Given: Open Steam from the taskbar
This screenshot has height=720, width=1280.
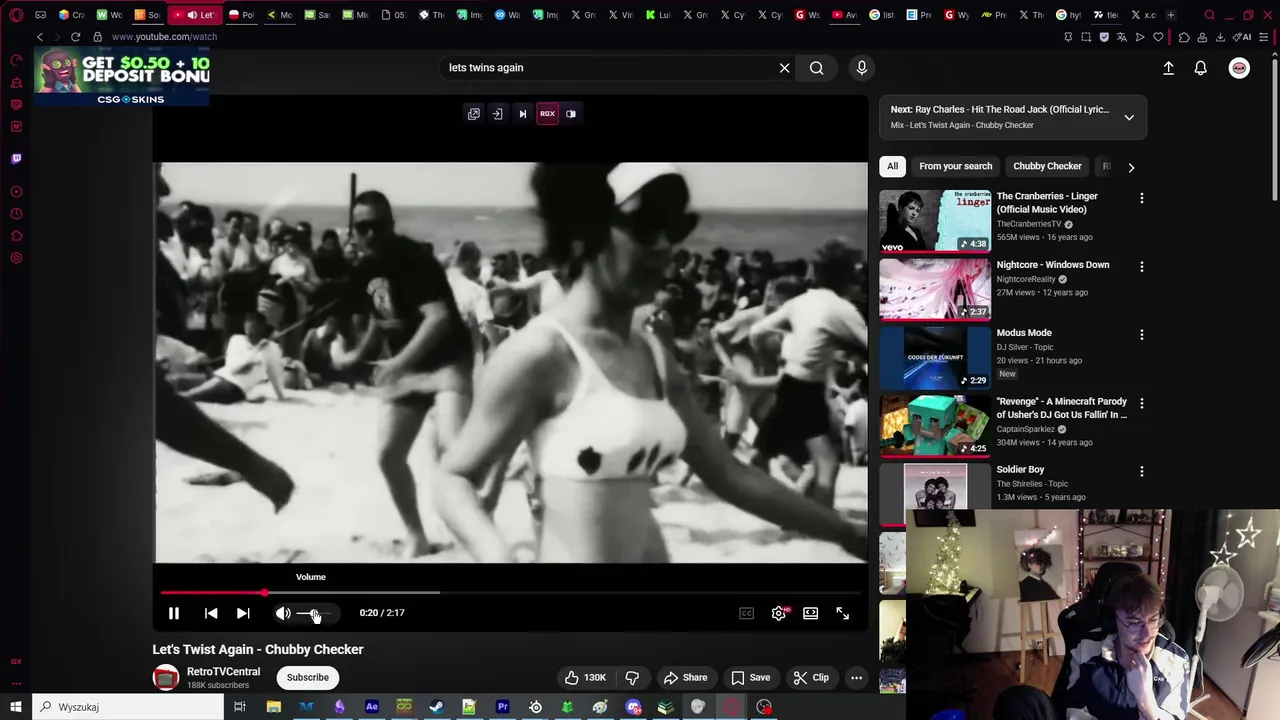Looking at the screenshot, I should [437, 707].
